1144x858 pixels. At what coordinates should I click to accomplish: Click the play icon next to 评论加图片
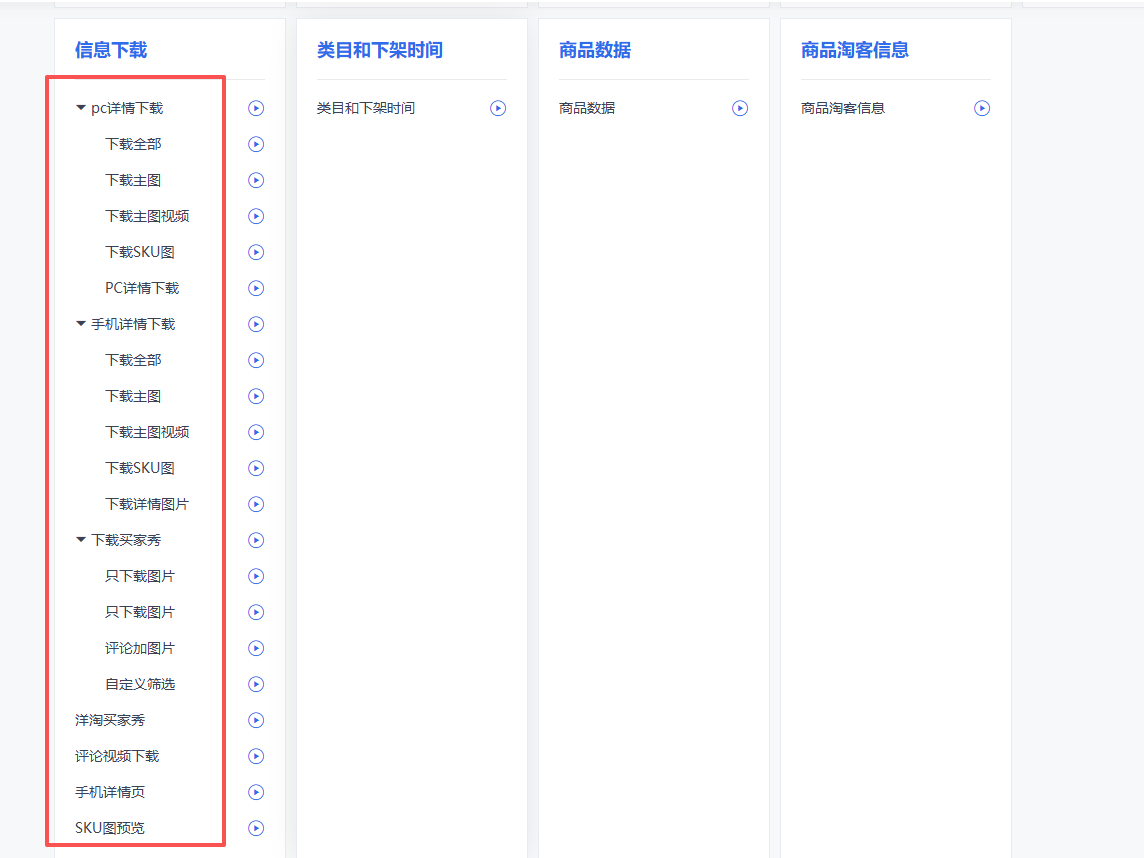click(255, 648)
